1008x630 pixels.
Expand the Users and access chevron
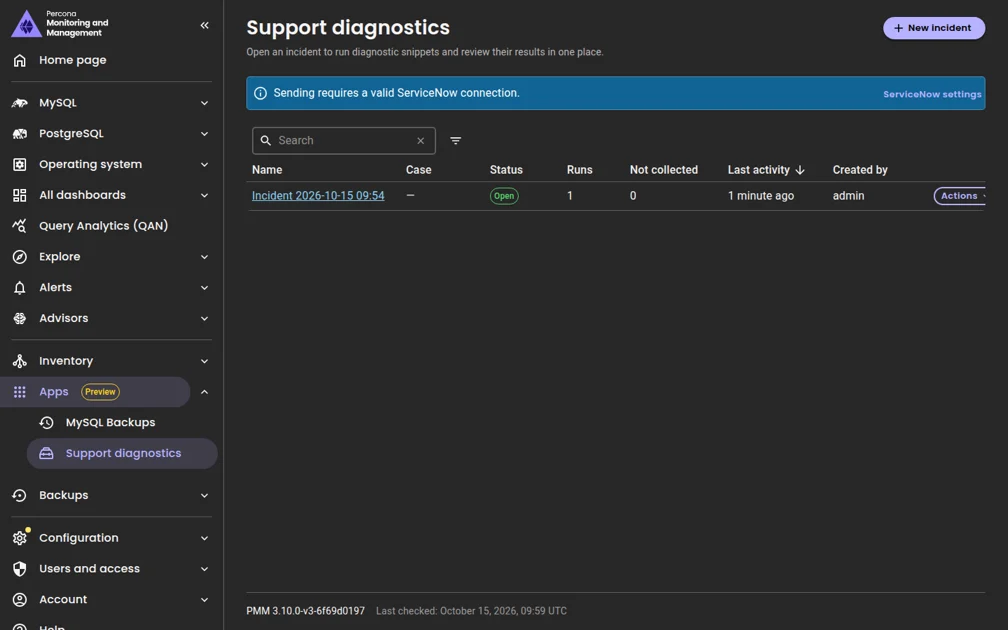(204, 569)
